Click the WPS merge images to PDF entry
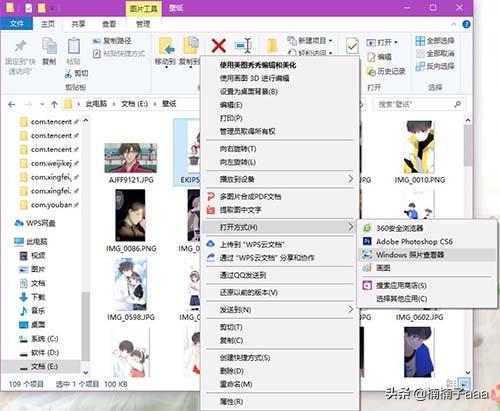The width and height of the screenshot is (500, 411). click(279, 197)
